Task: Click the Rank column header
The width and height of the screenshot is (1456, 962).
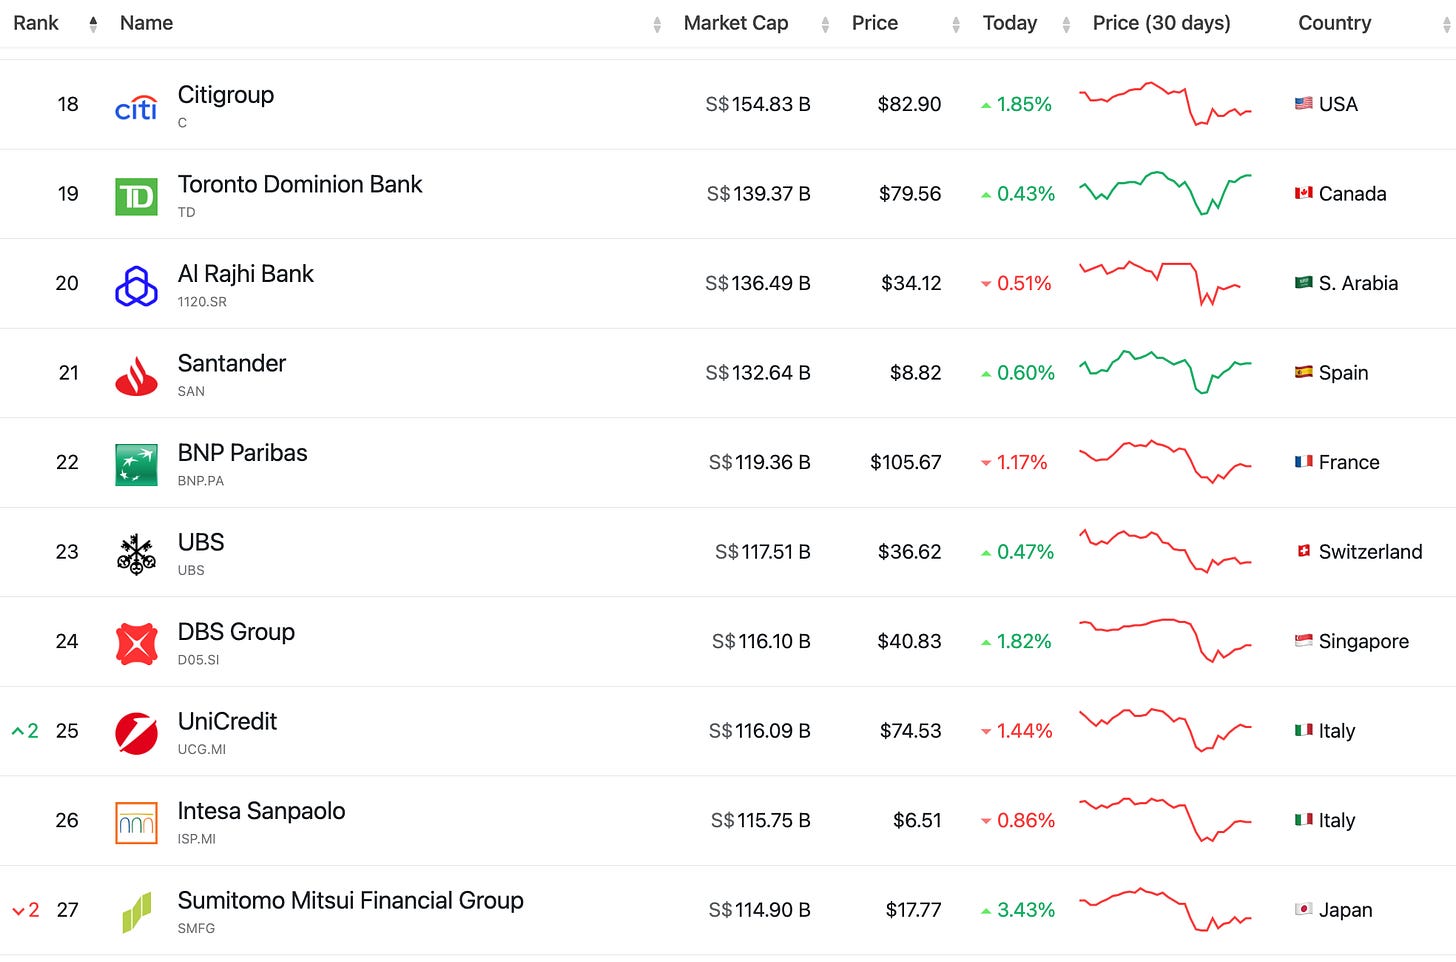Action: (36, 23)
